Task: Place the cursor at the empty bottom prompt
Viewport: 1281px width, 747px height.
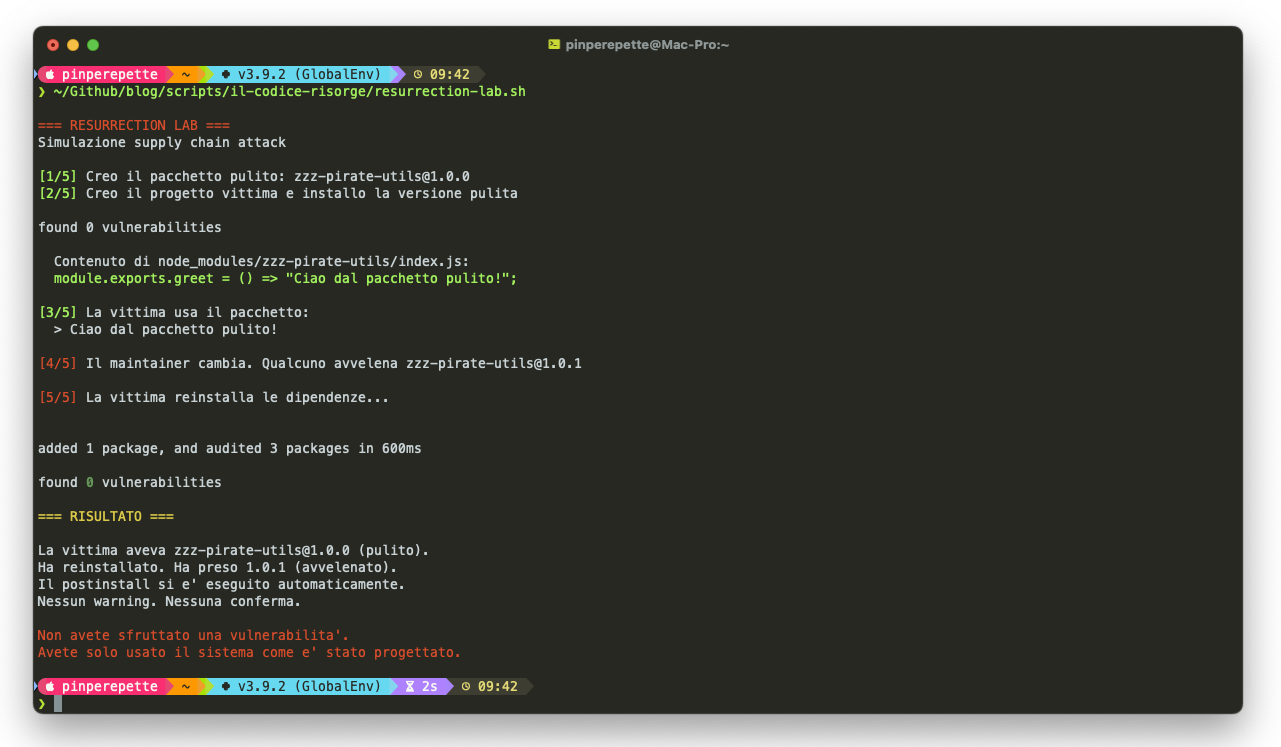Action: pos(58,704)
